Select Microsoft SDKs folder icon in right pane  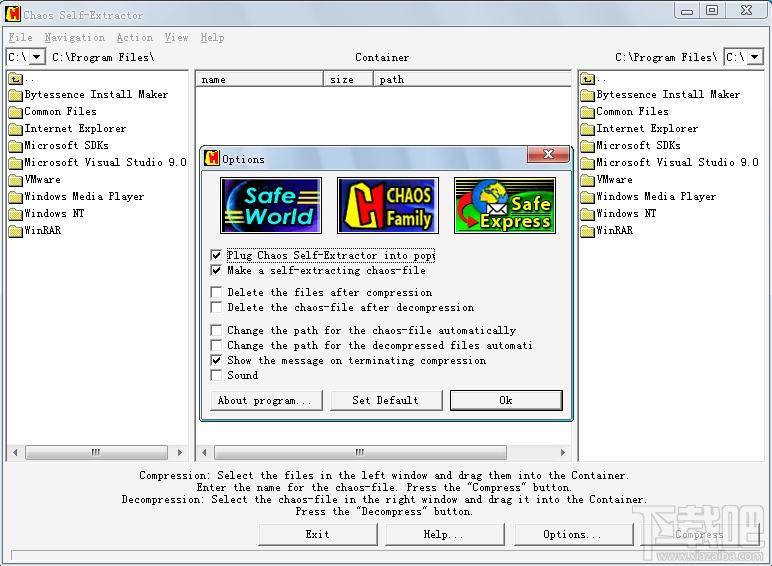tap(587, 146)
